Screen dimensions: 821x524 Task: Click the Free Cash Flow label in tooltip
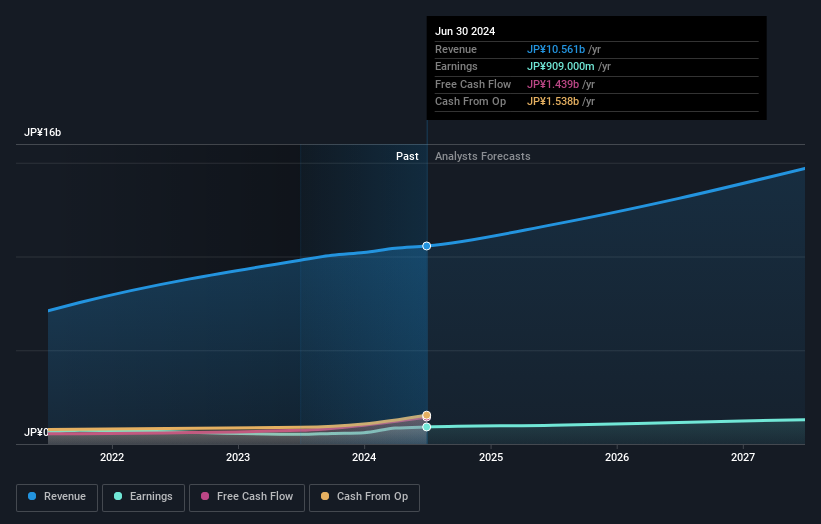[x=473, y=84]
